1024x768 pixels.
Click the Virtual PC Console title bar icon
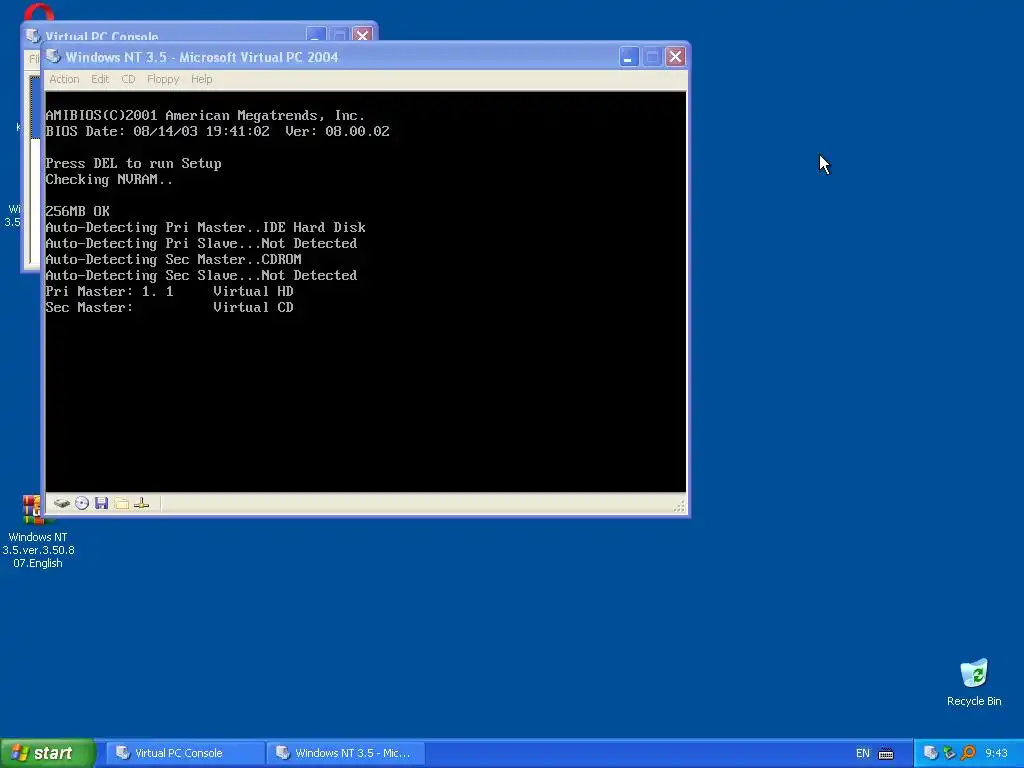point(33,35)
